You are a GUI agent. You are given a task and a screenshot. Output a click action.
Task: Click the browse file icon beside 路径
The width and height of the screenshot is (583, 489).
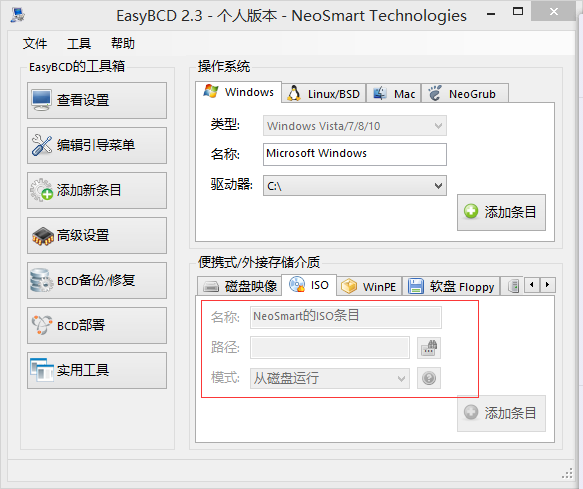[429, 348]
